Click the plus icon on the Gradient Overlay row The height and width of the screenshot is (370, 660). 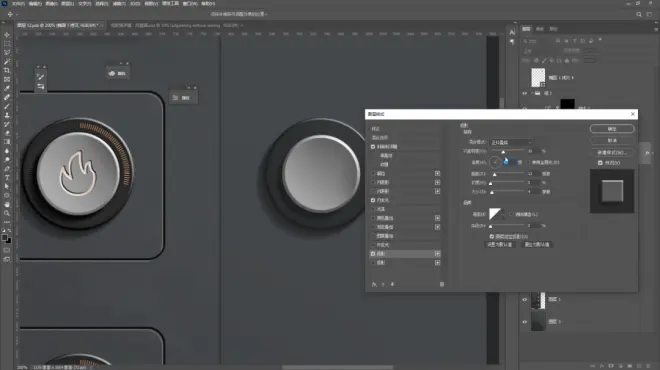click(437, 227)
